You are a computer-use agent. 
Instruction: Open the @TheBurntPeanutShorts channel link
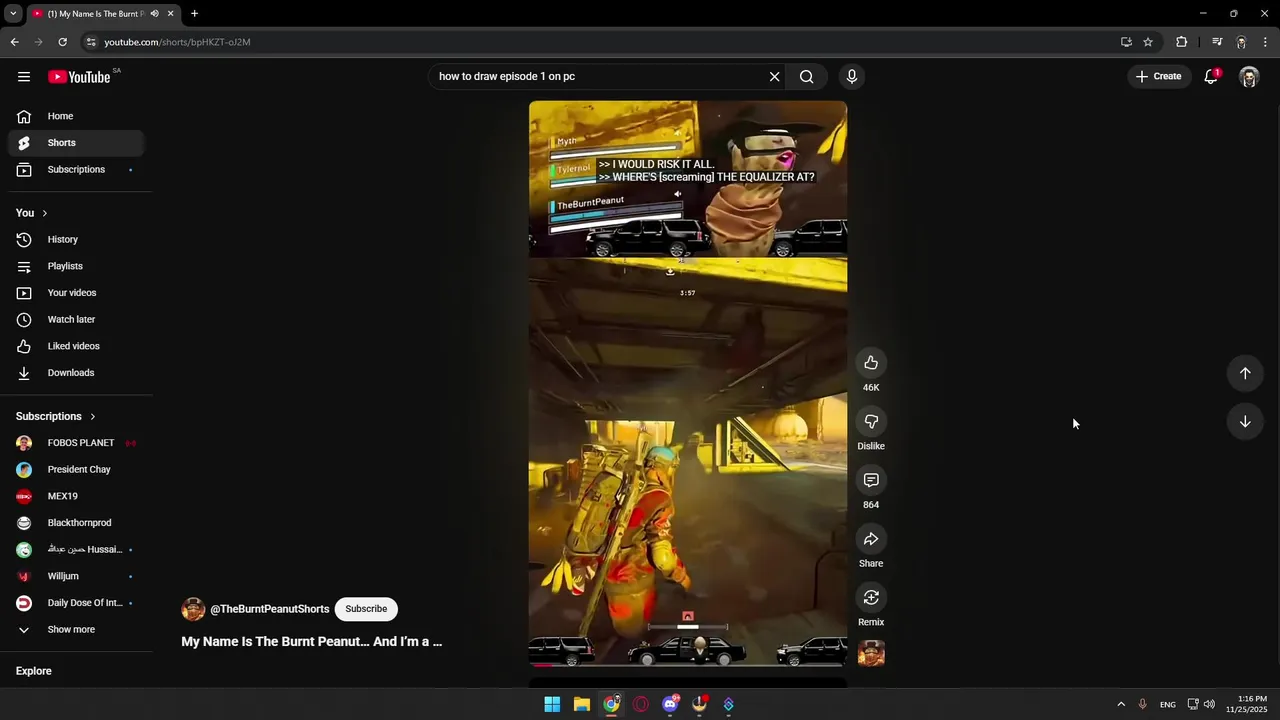pyautogui.click(x=270, y=609)
